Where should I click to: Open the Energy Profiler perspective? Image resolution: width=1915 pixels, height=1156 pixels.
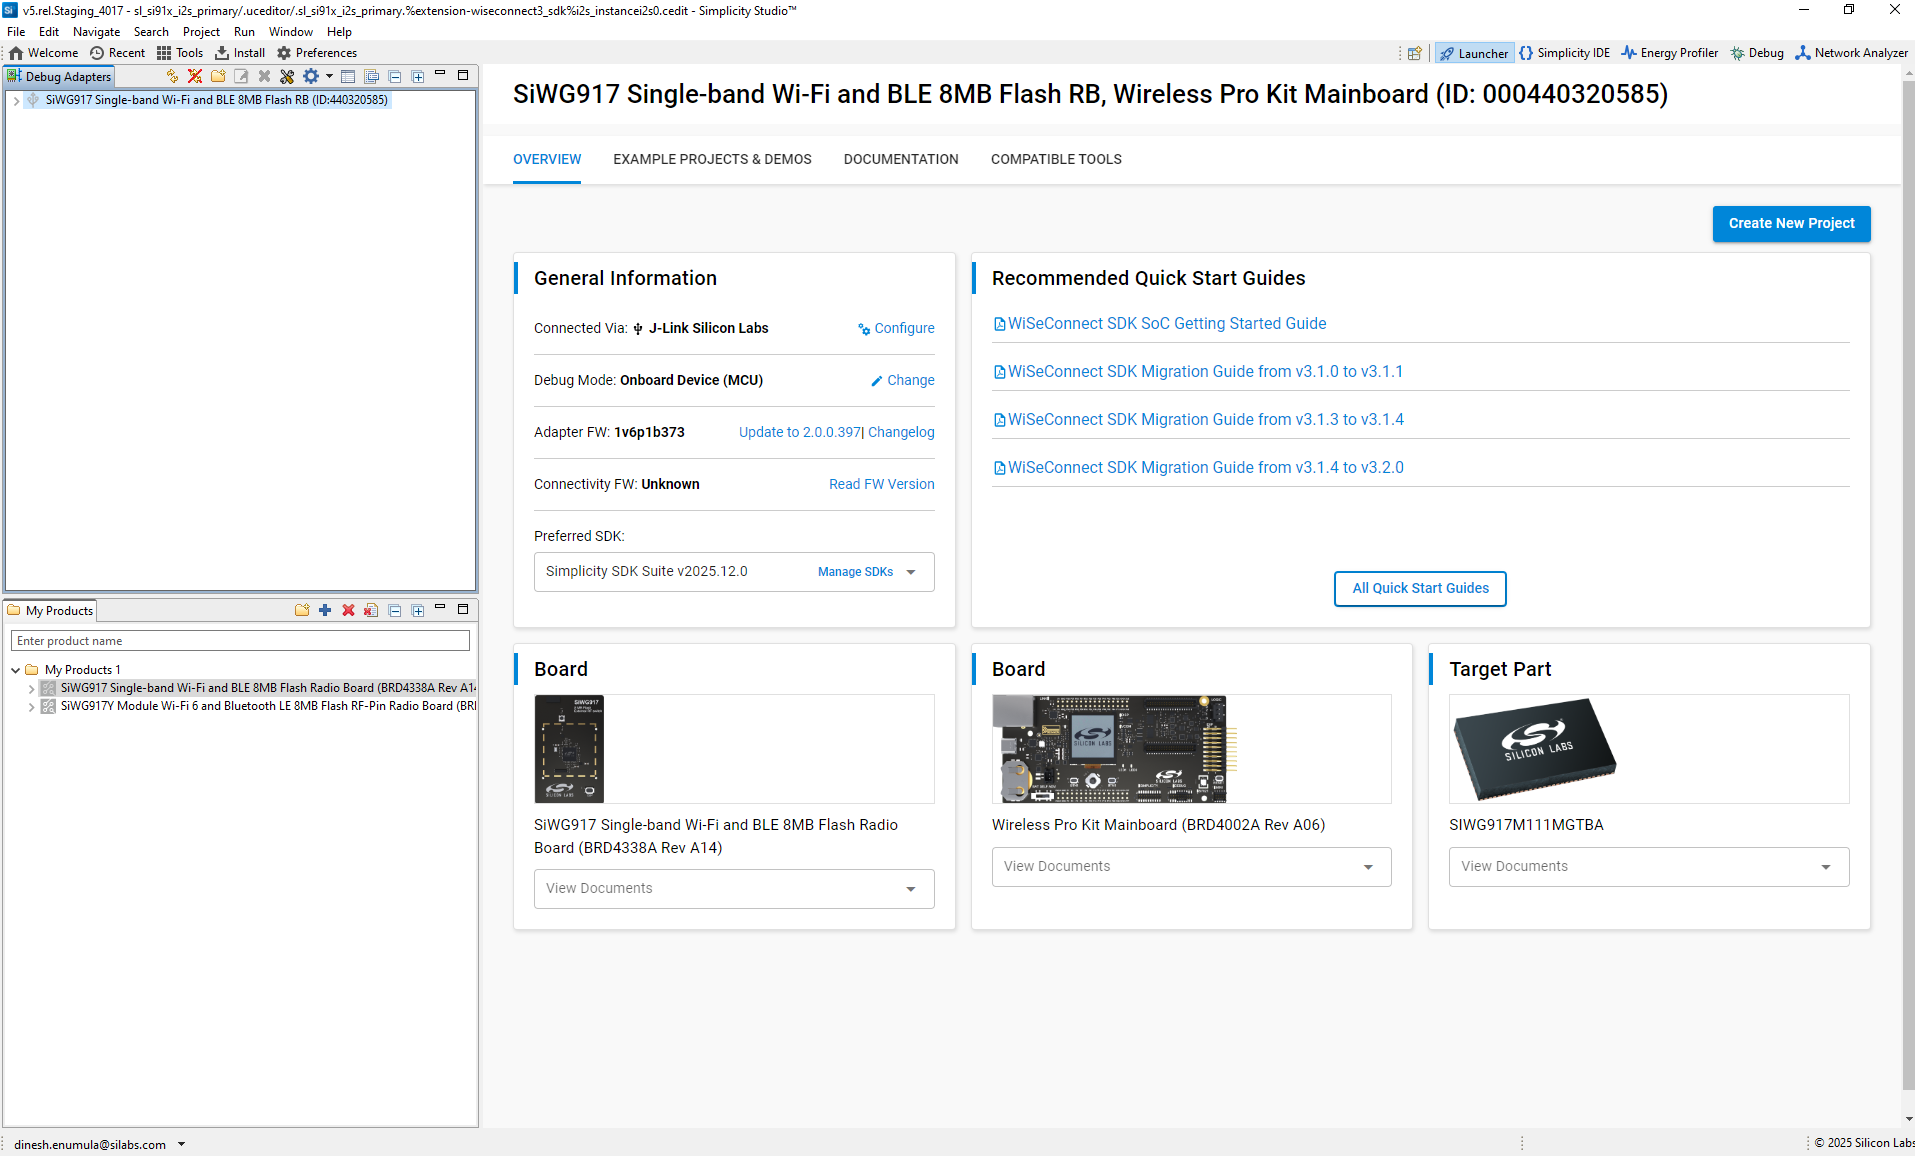click(x=1669, y=53)
